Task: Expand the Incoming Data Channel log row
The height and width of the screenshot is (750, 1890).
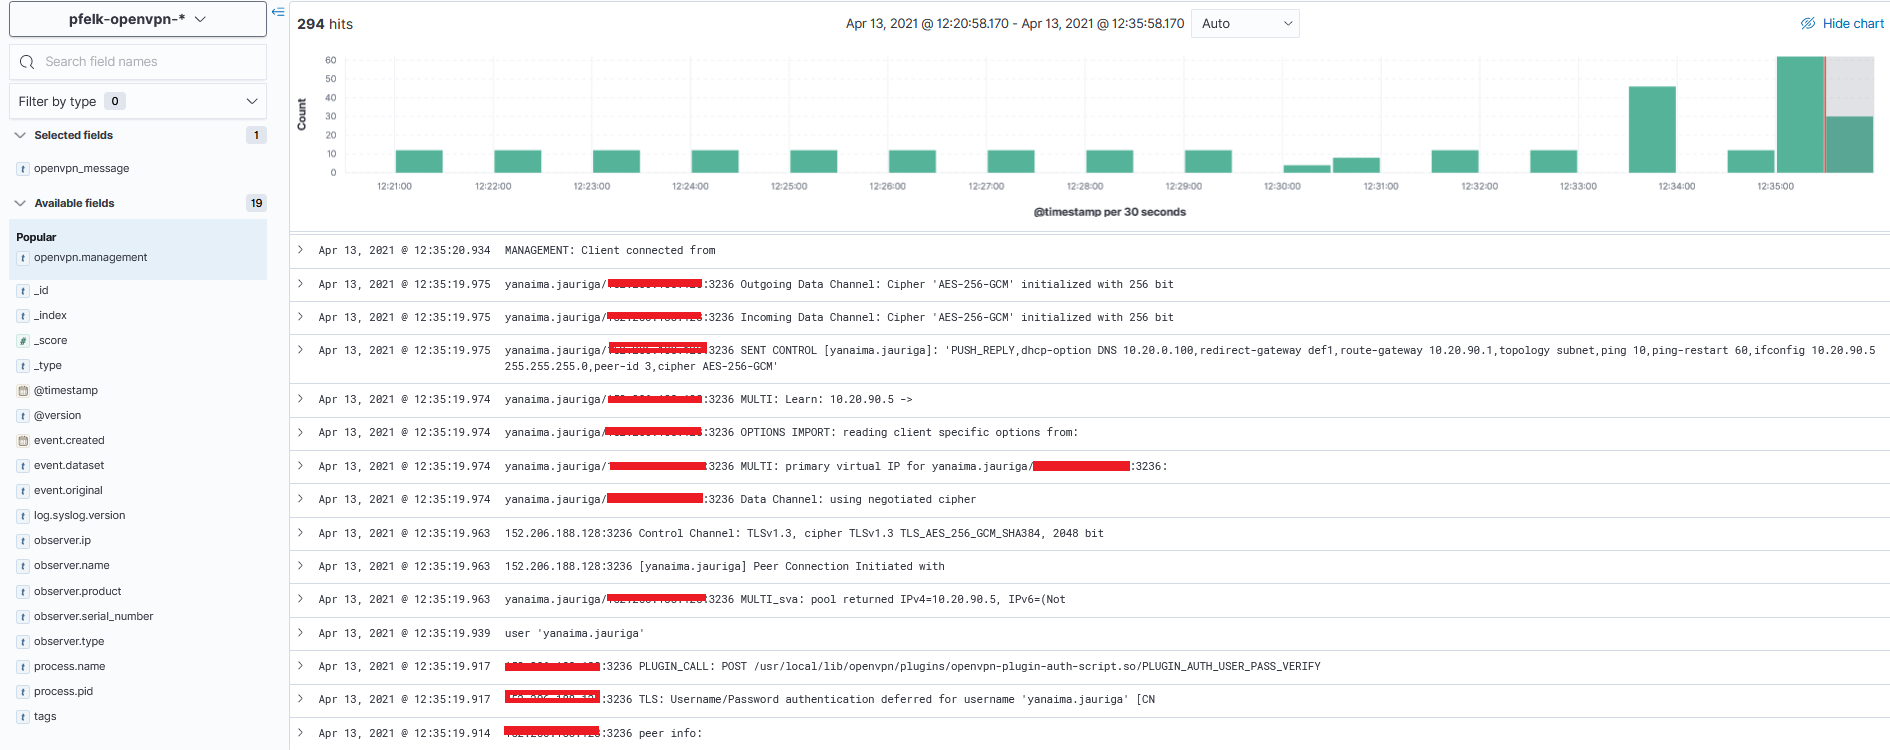Action: pos(300,317)
